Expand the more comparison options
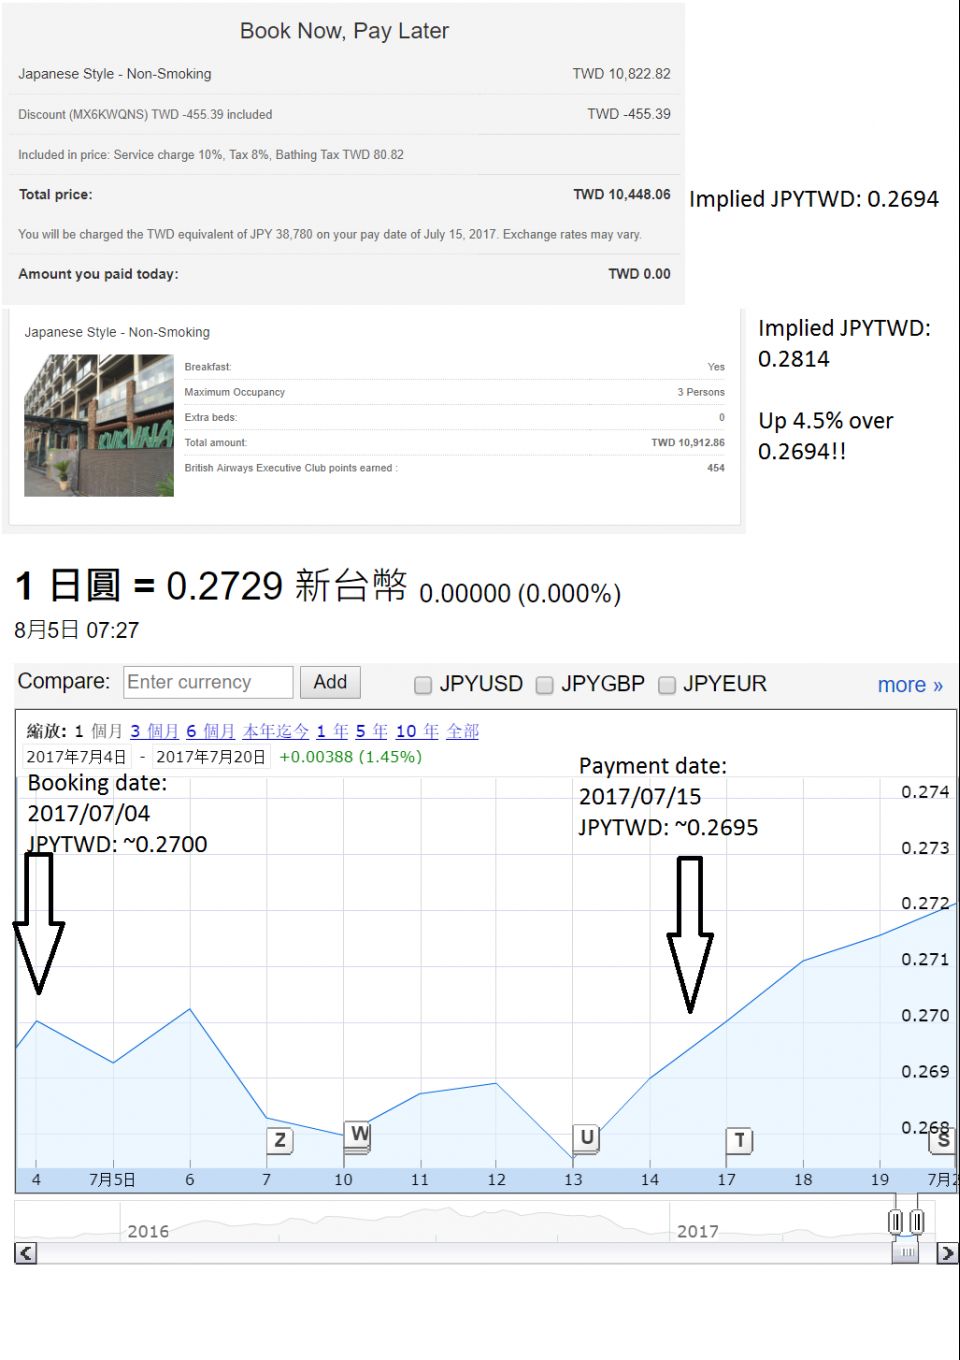960x1360 pixels. click(909, 684)
